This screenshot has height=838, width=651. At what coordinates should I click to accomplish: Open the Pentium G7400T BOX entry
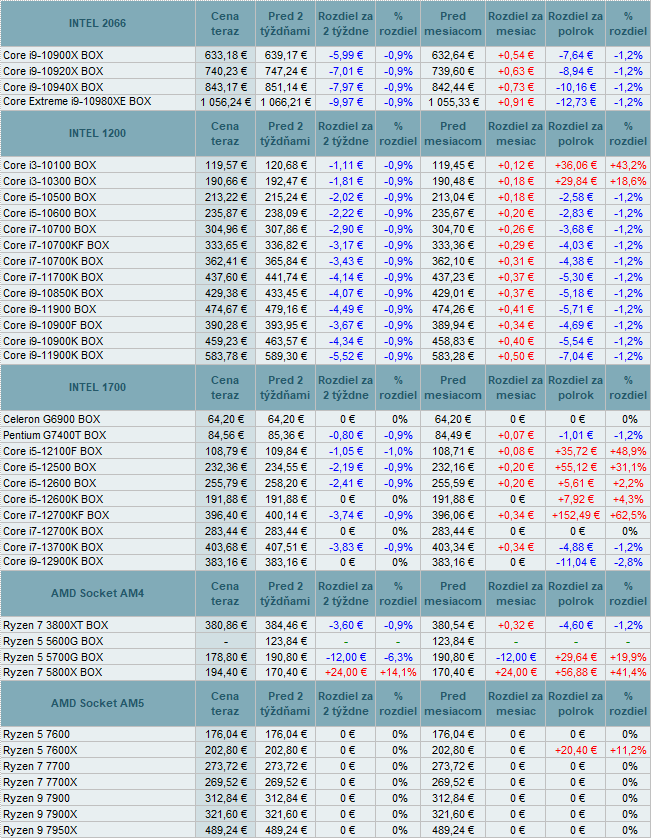pyautogui.click(x=54, y=435)
